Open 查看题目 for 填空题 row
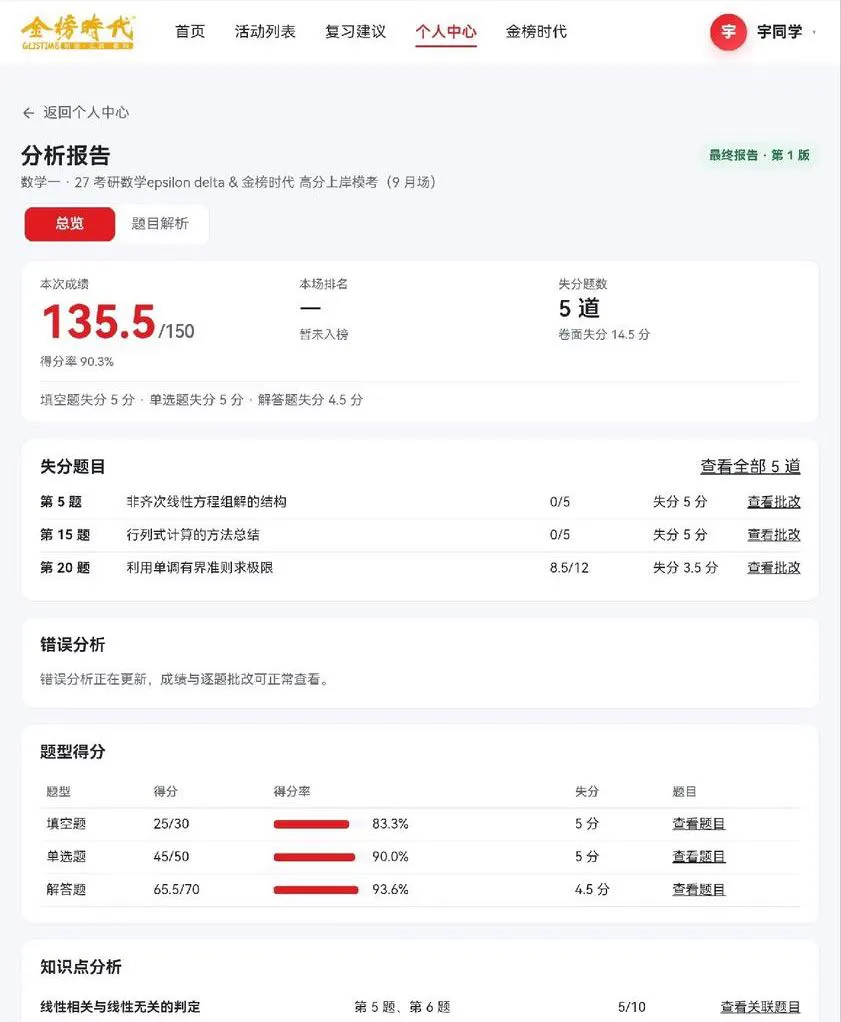The image size is (841, 1022). pyautogui.click(x=699, y=823)
